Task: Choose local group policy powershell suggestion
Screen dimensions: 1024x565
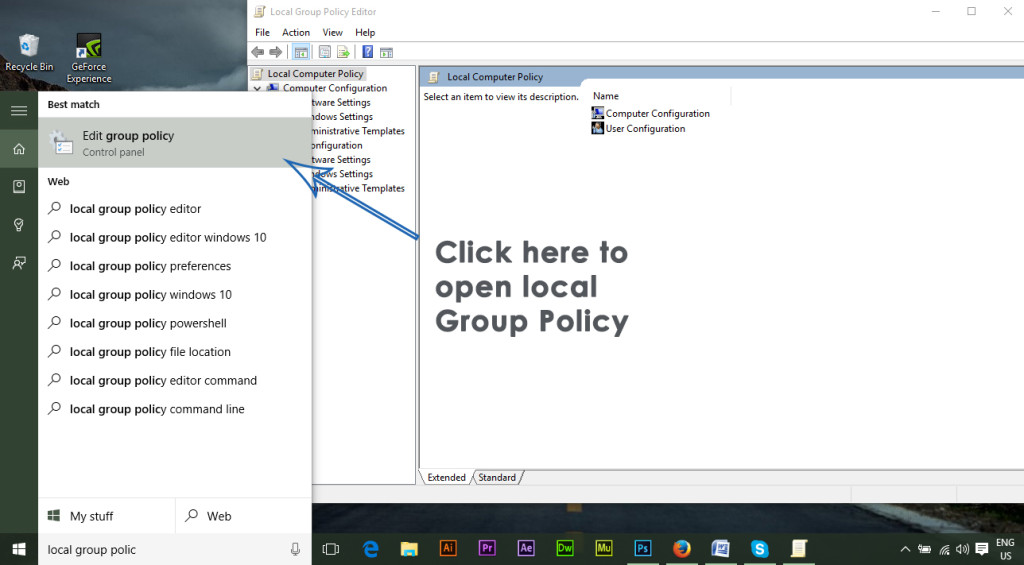Action: (x=174, y=323)
